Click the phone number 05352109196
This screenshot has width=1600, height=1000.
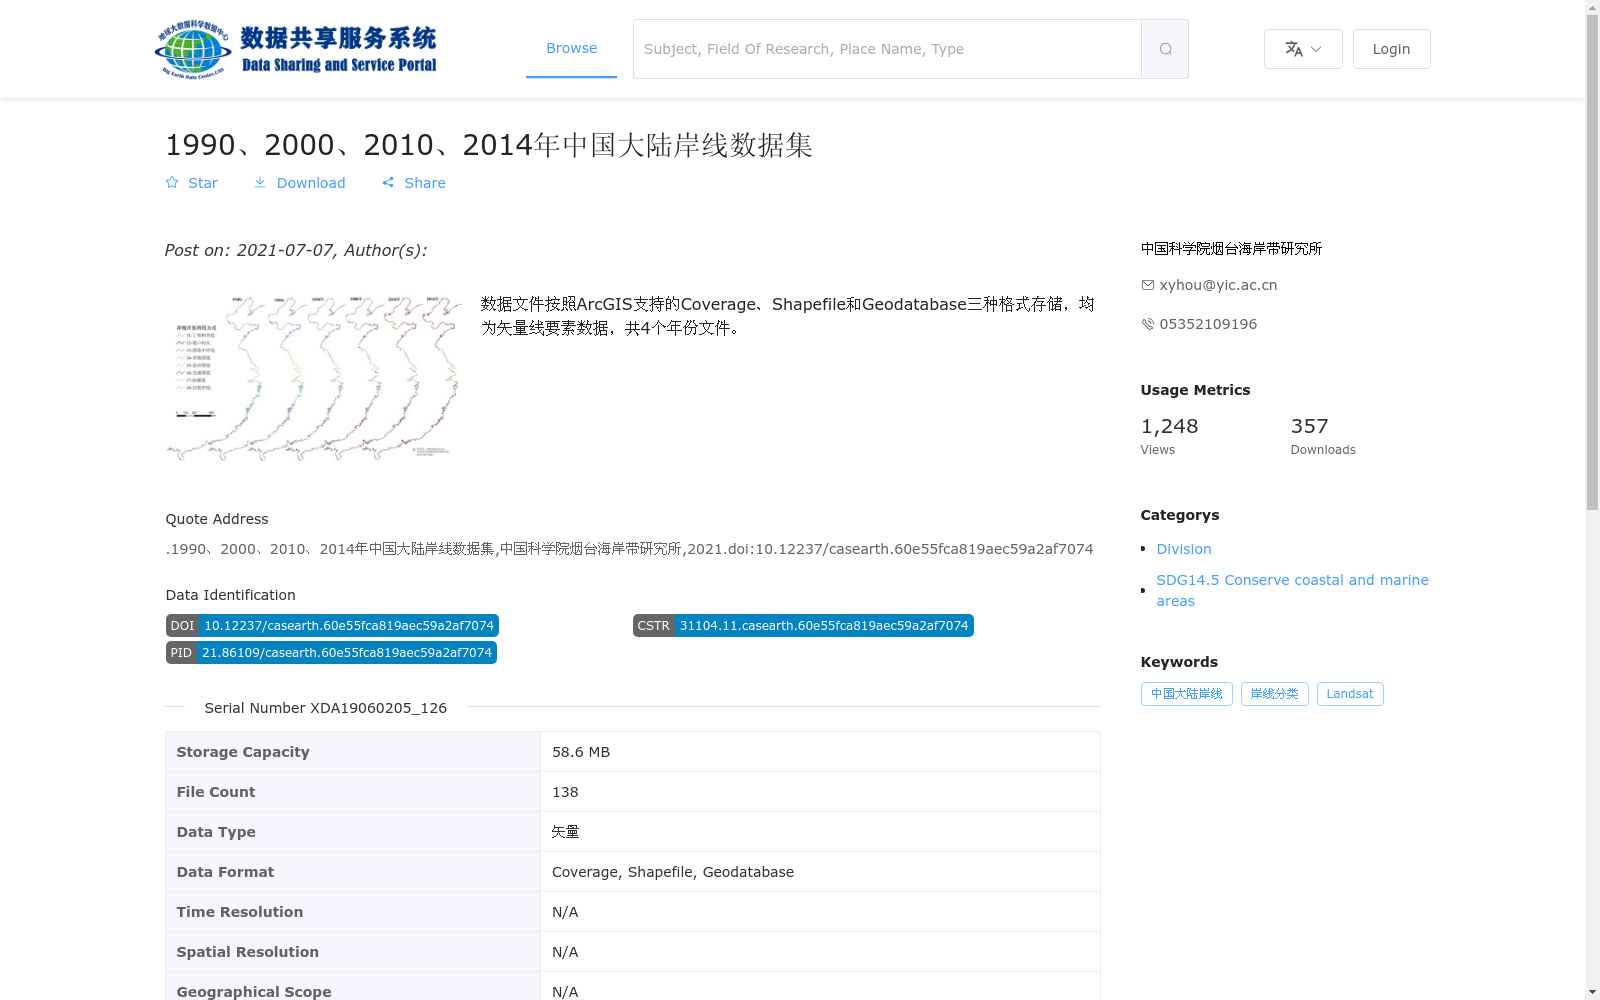(x=1208, y=324)
